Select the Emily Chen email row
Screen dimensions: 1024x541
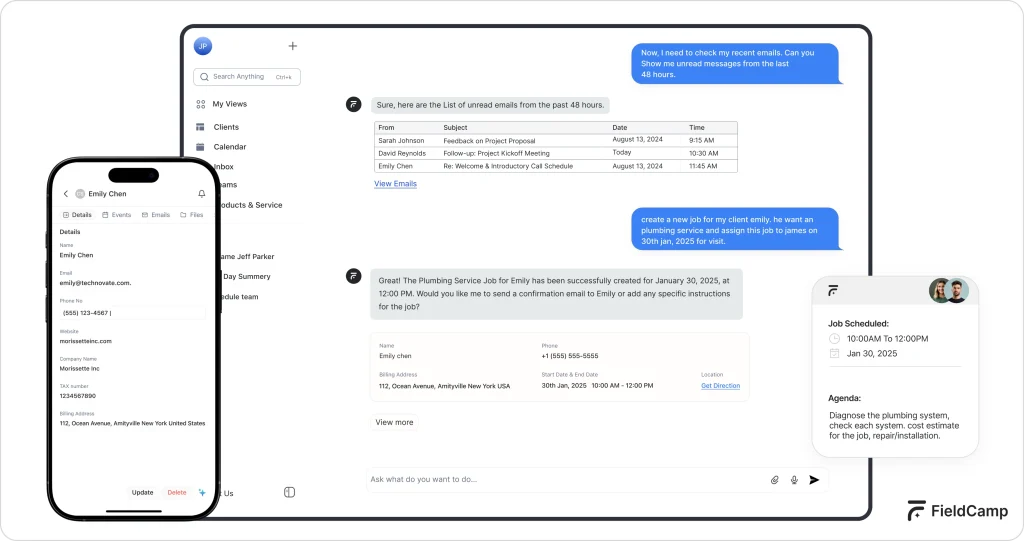pos(556,166)
